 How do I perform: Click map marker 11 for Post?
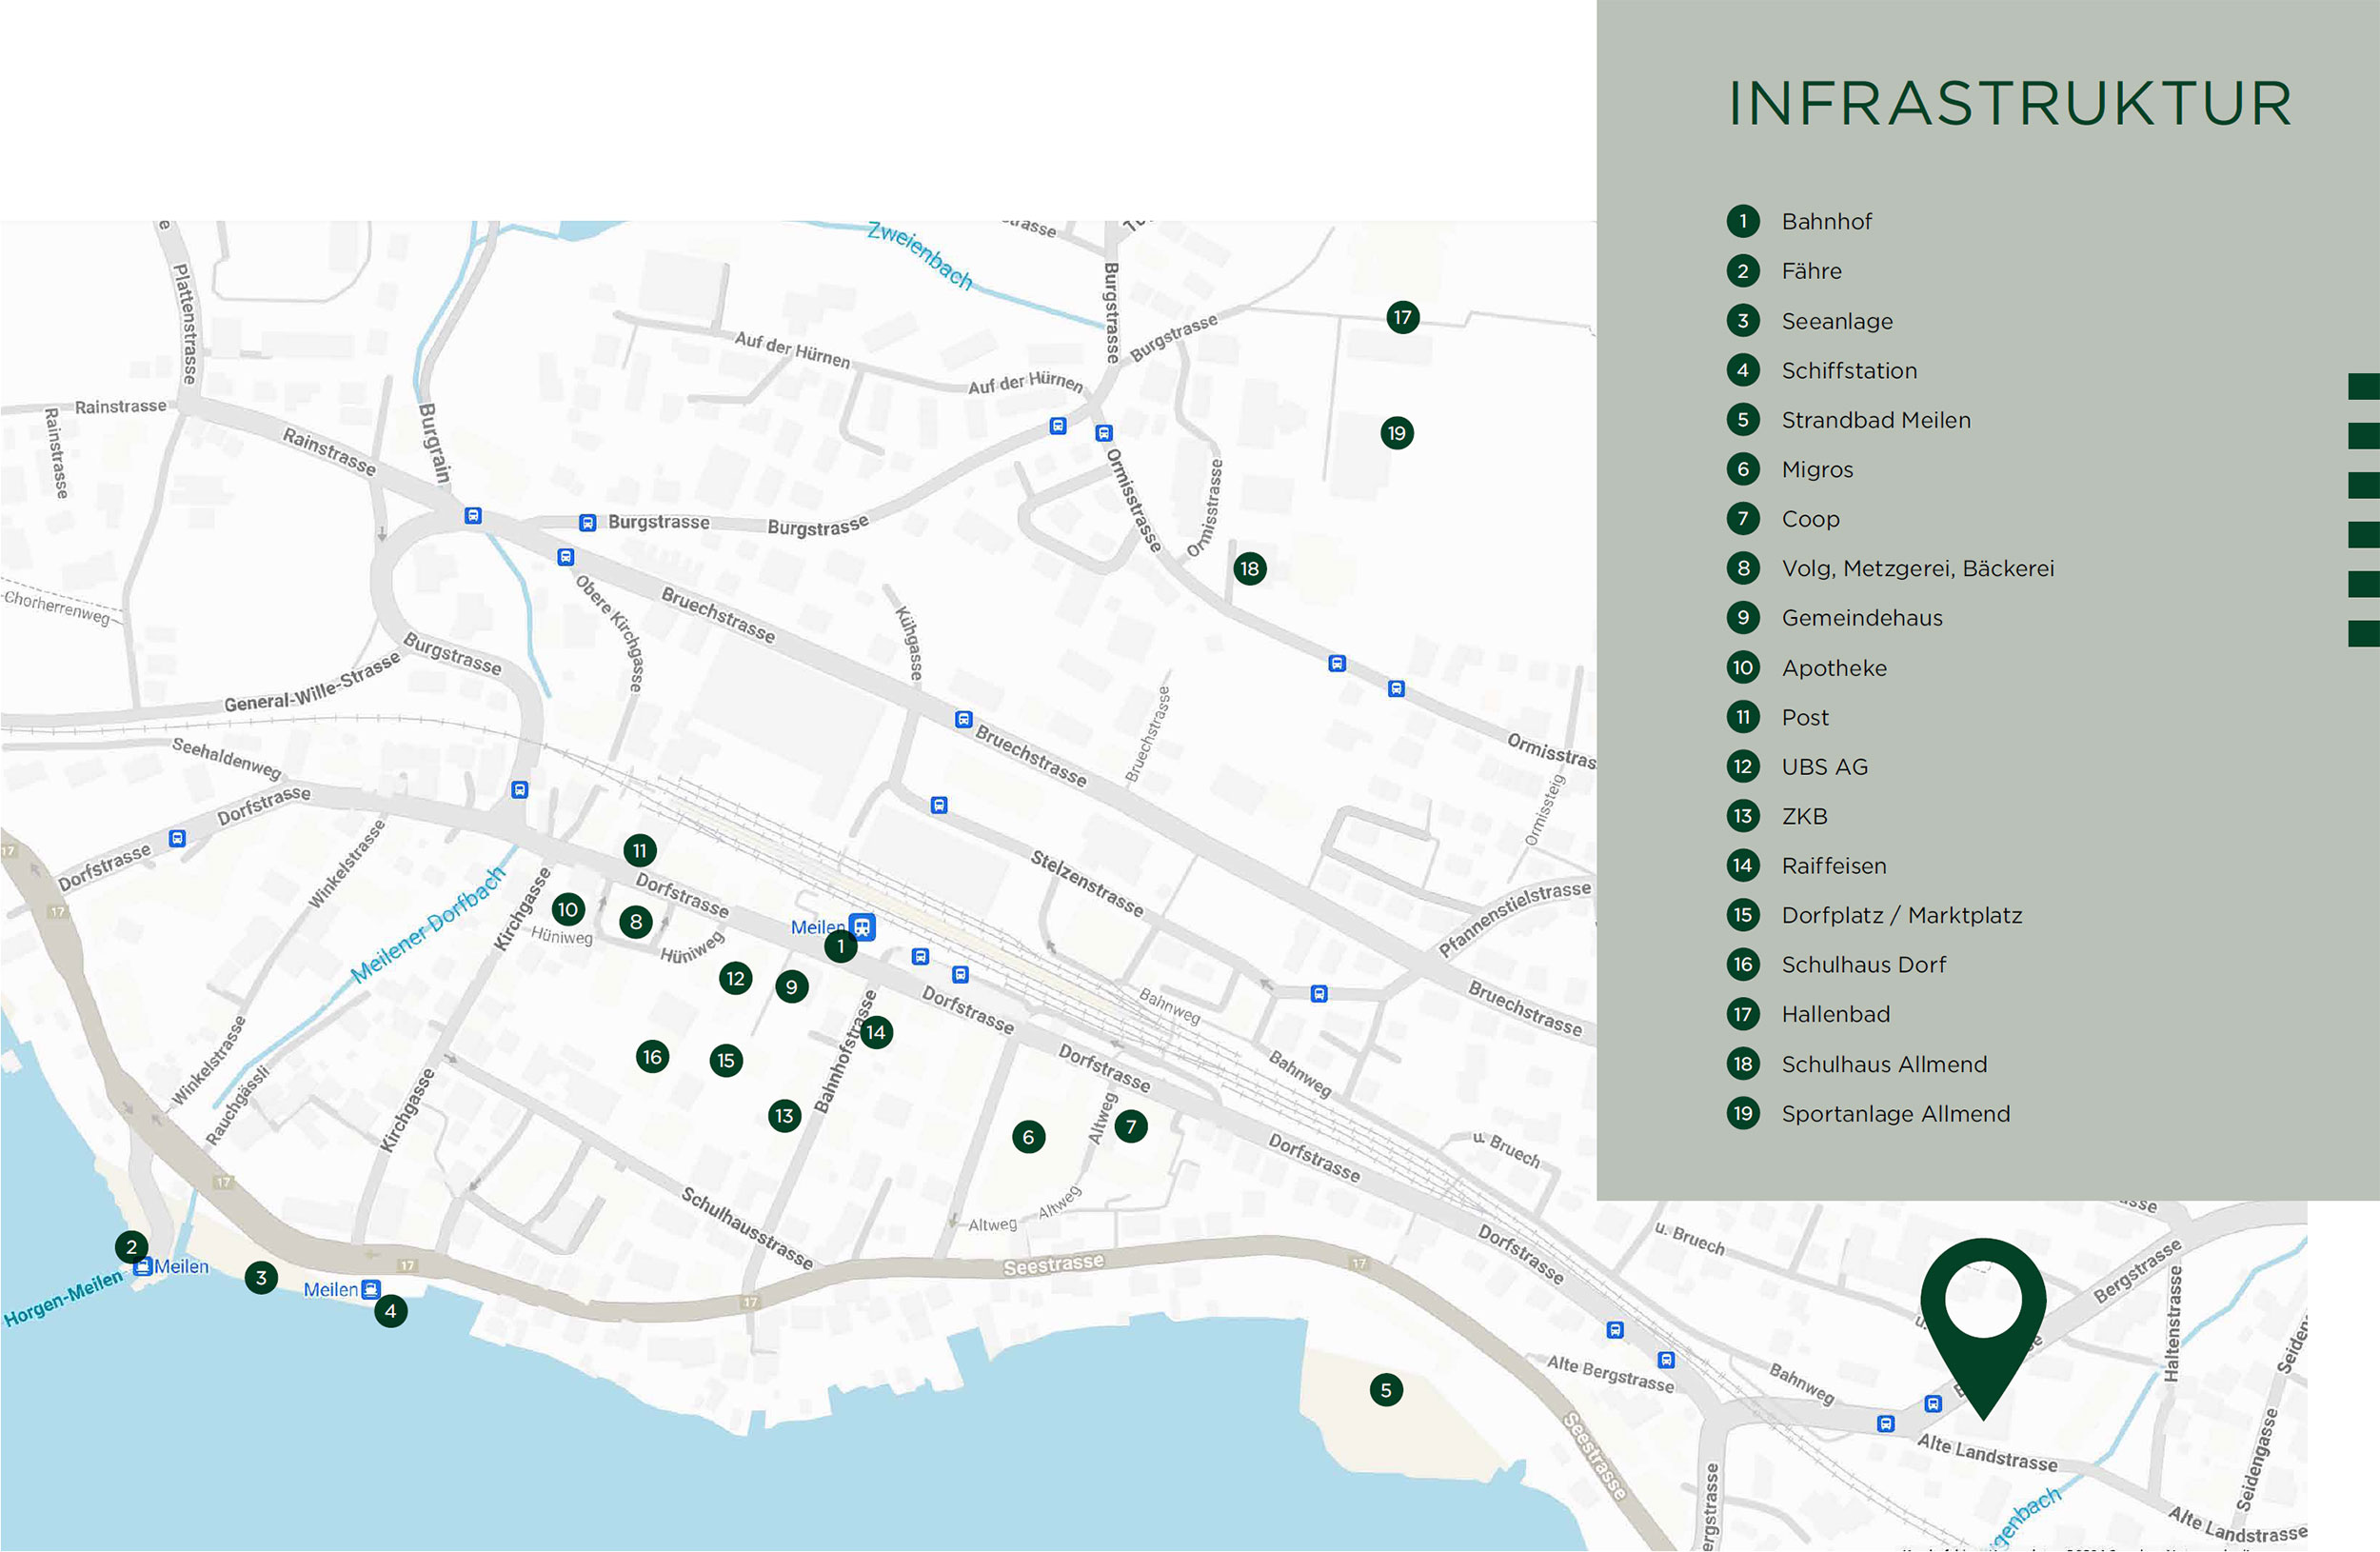click(x=639, y=850)
